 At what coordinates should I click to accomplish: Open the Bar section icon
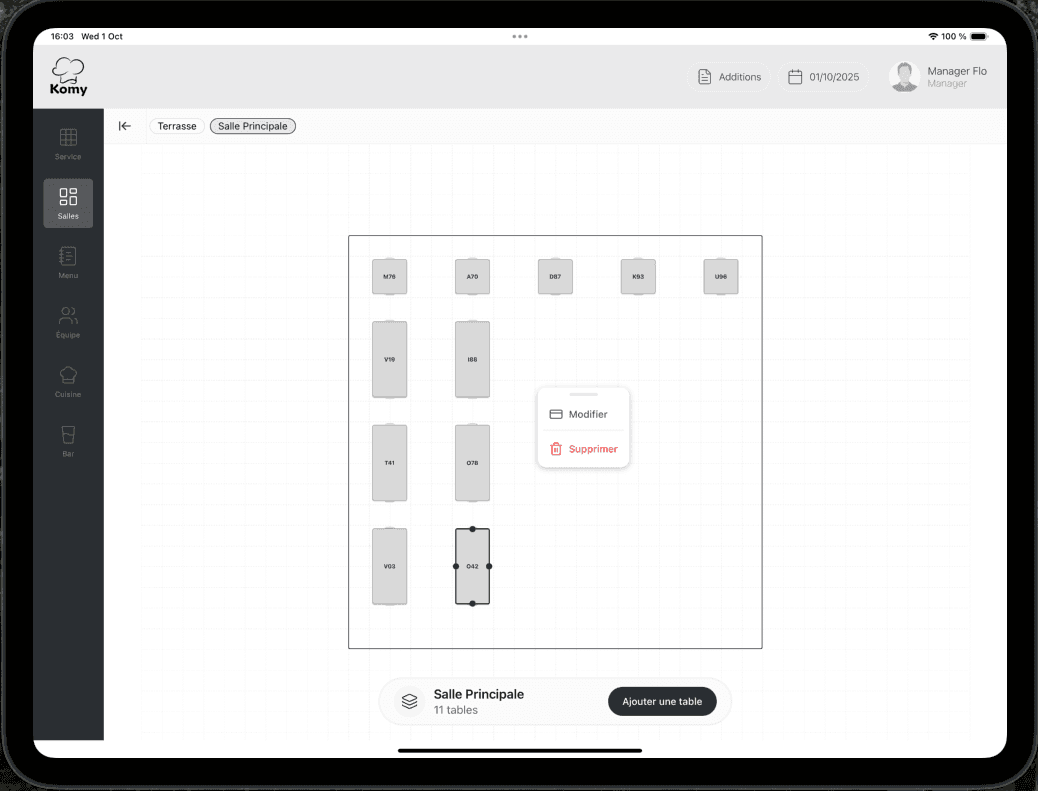68,441
